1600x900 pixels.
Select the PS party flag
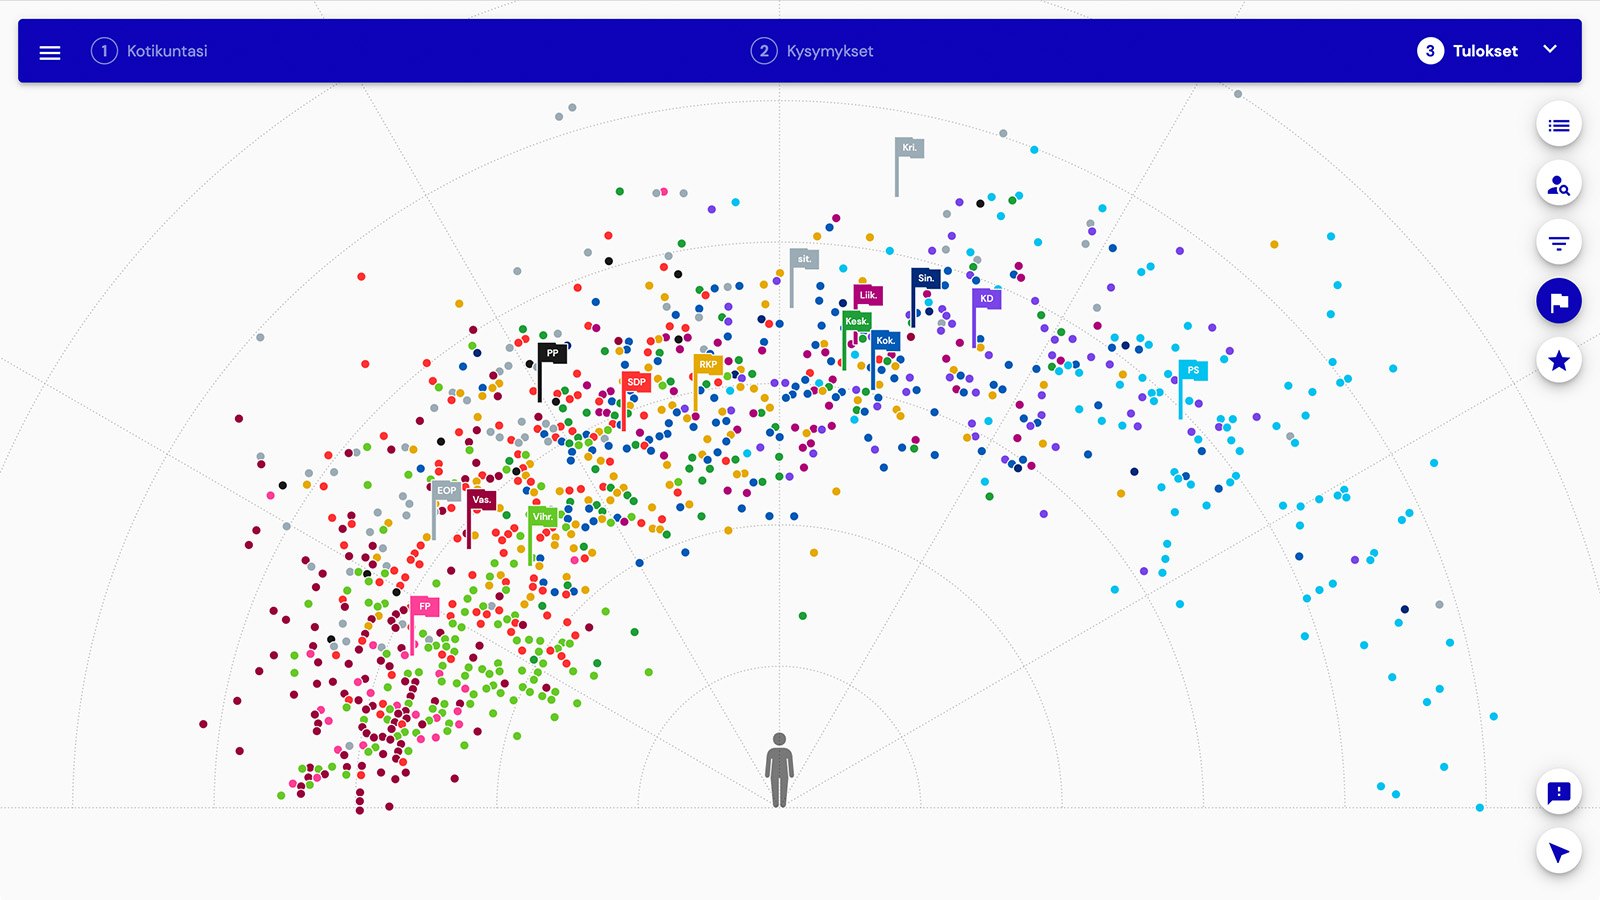click(1192, 371)
